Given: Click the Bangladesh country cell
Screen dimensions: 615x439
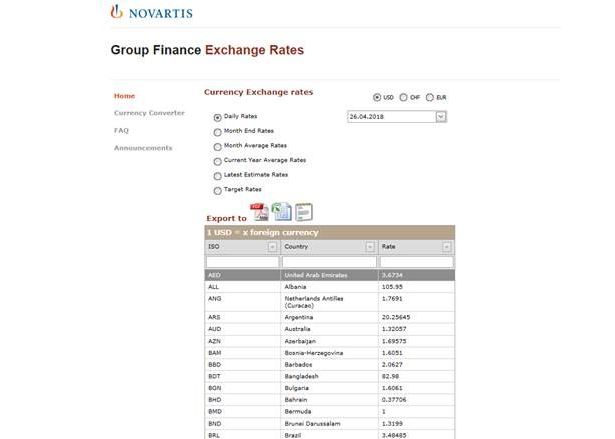Looking at the screenshot, I should click(x=329, y=376).
